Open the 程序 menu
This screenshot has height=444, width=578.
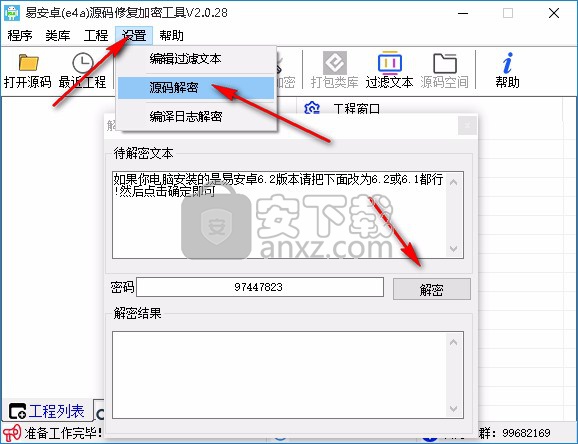[x=20, y=36]
